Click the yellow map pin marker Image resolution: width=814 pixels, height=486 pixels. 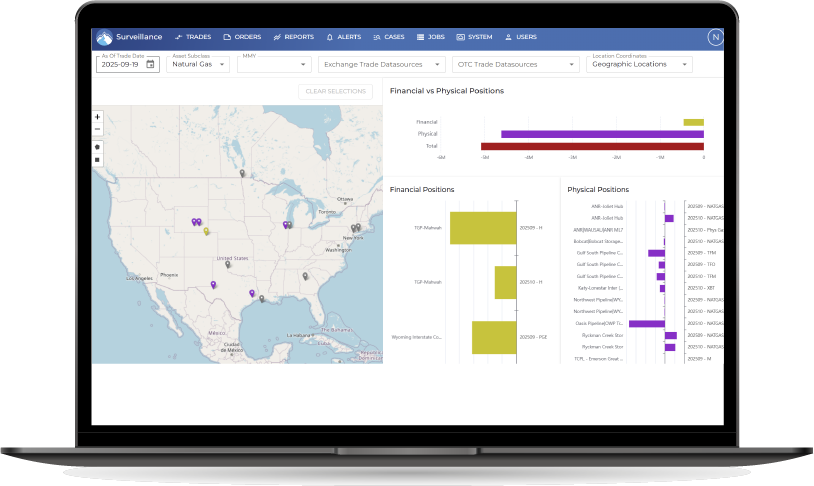pos(207,231)
